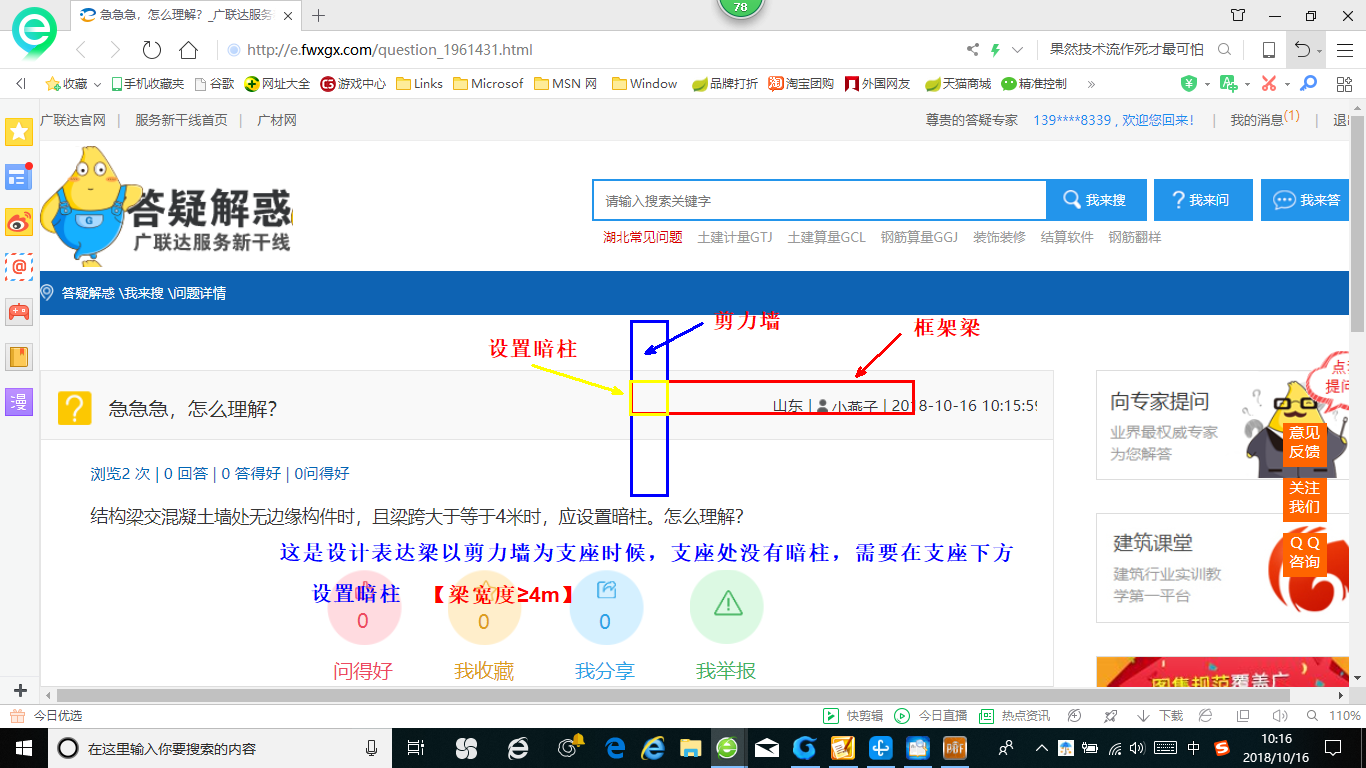Click the 我来搜 search button
Viewport: 1366px width, 768px height.
point(1095,200)
